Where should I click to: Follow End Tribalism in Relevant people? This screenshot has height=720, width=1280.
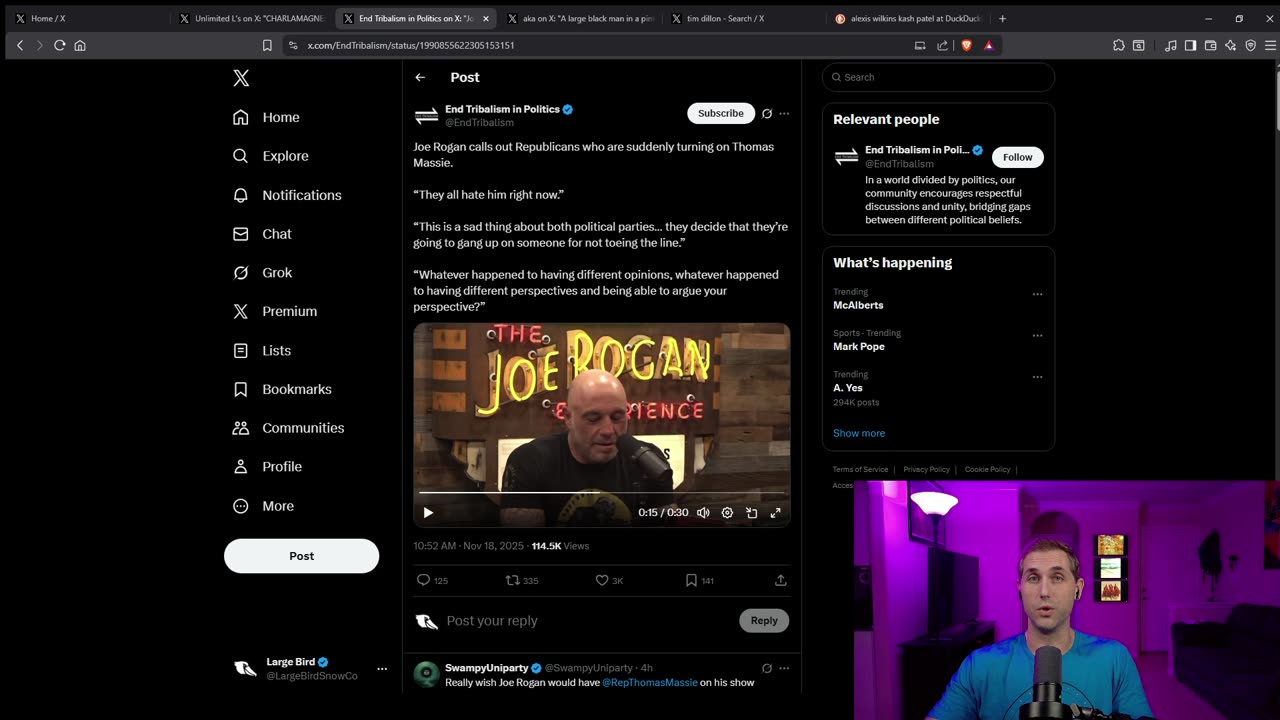pos(1017,157)
